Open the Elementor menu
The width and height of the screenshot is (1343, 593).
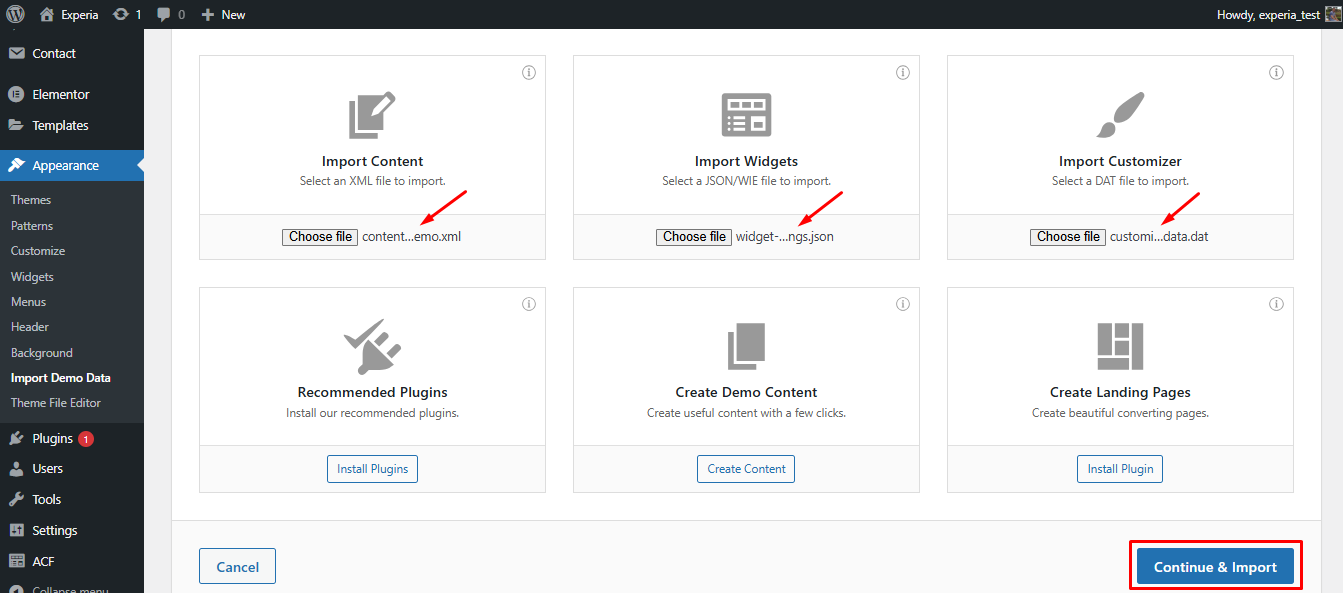pos(61,94)
